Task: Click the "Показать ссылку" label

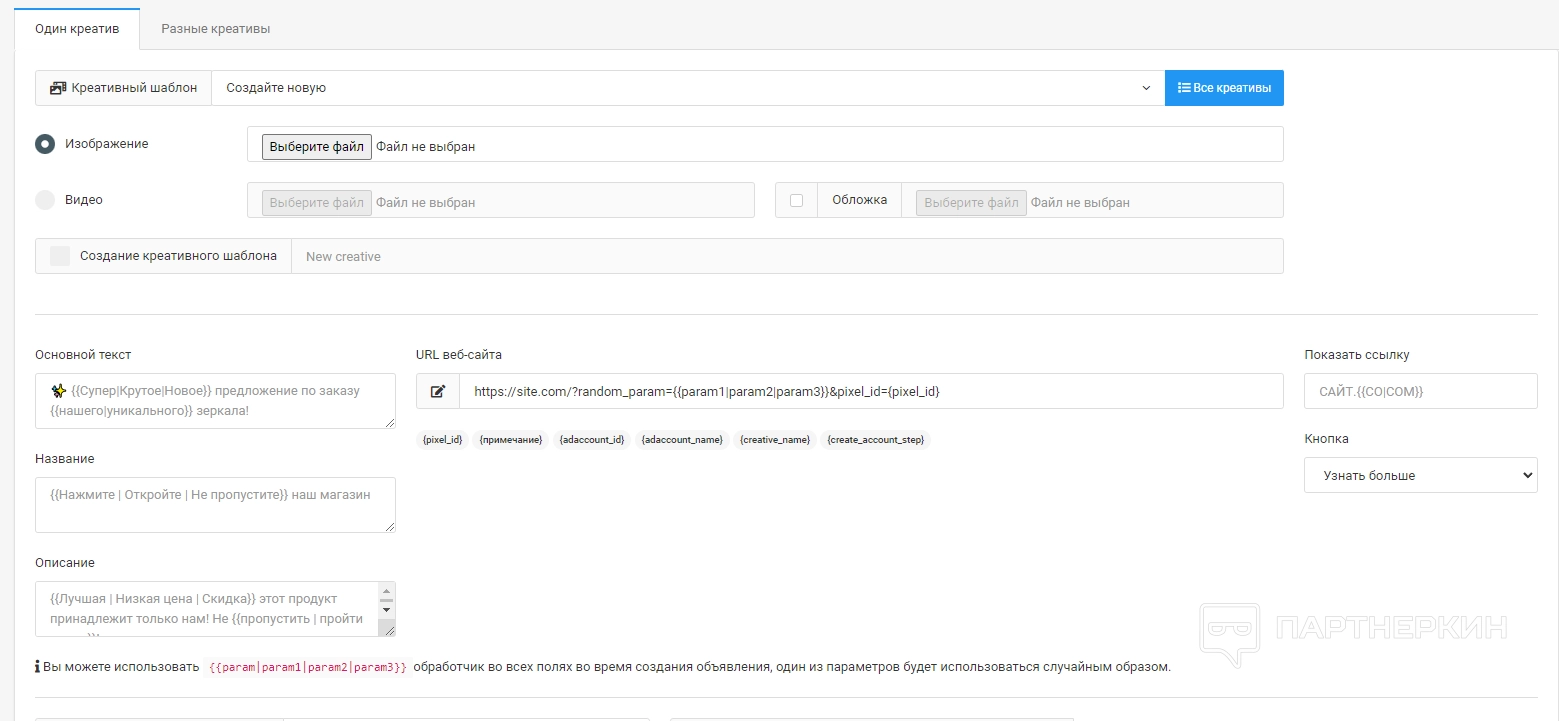Action: [1357, 354]
